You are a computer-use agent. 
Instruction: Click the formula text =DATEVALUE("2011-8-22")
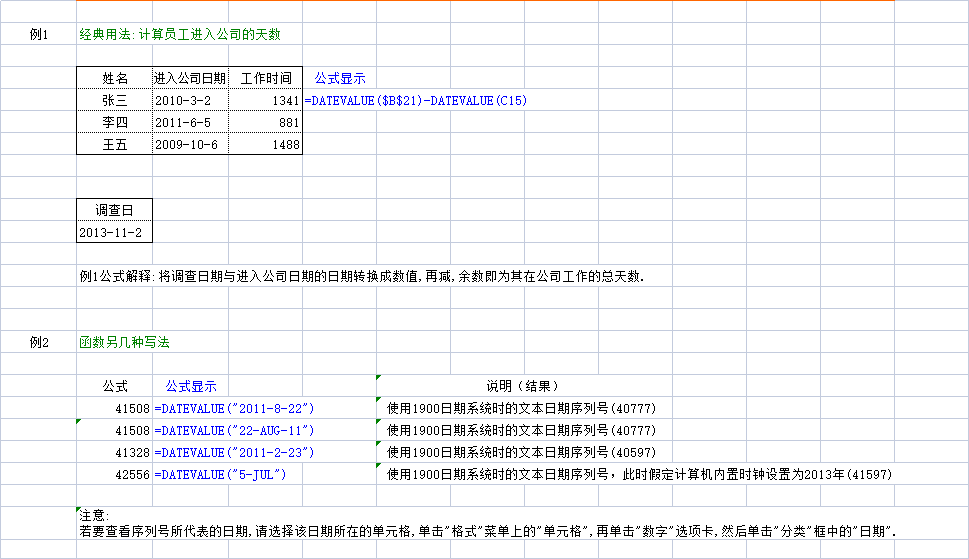click(234, 409)
